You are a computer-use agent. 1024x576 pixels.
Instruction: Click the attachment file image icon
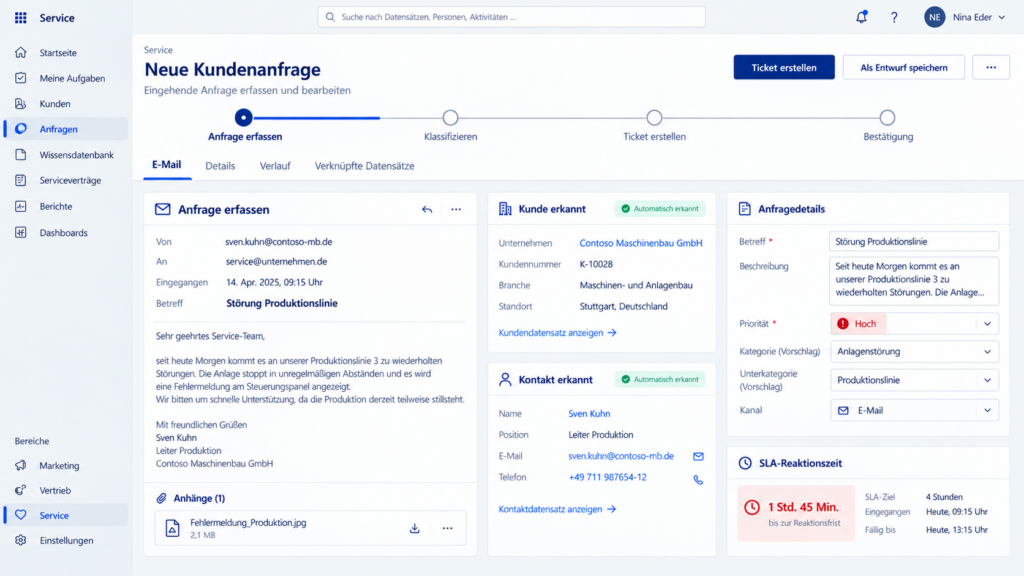click(x=172, y=528)
